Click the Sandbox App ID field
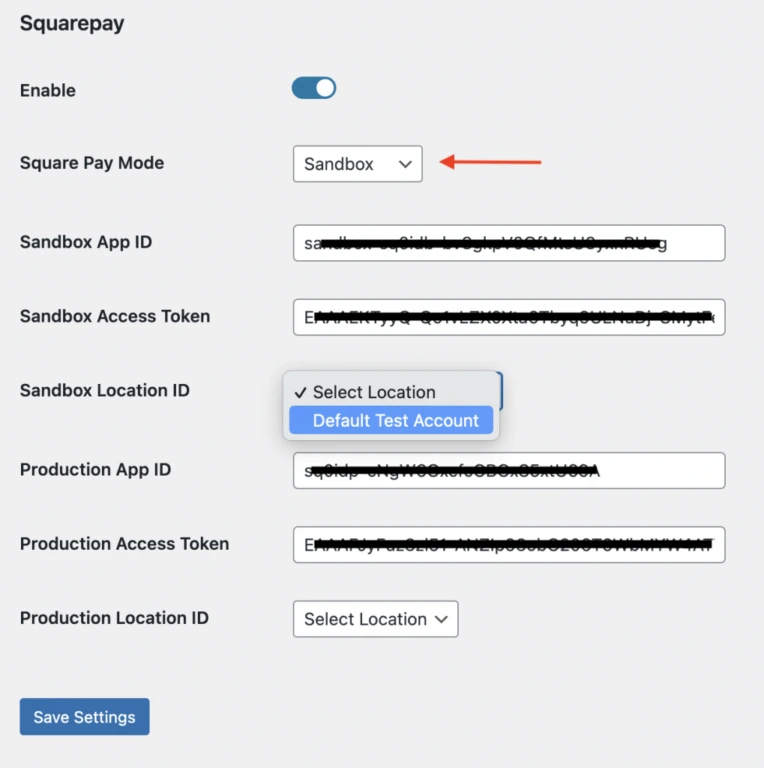 509,243
